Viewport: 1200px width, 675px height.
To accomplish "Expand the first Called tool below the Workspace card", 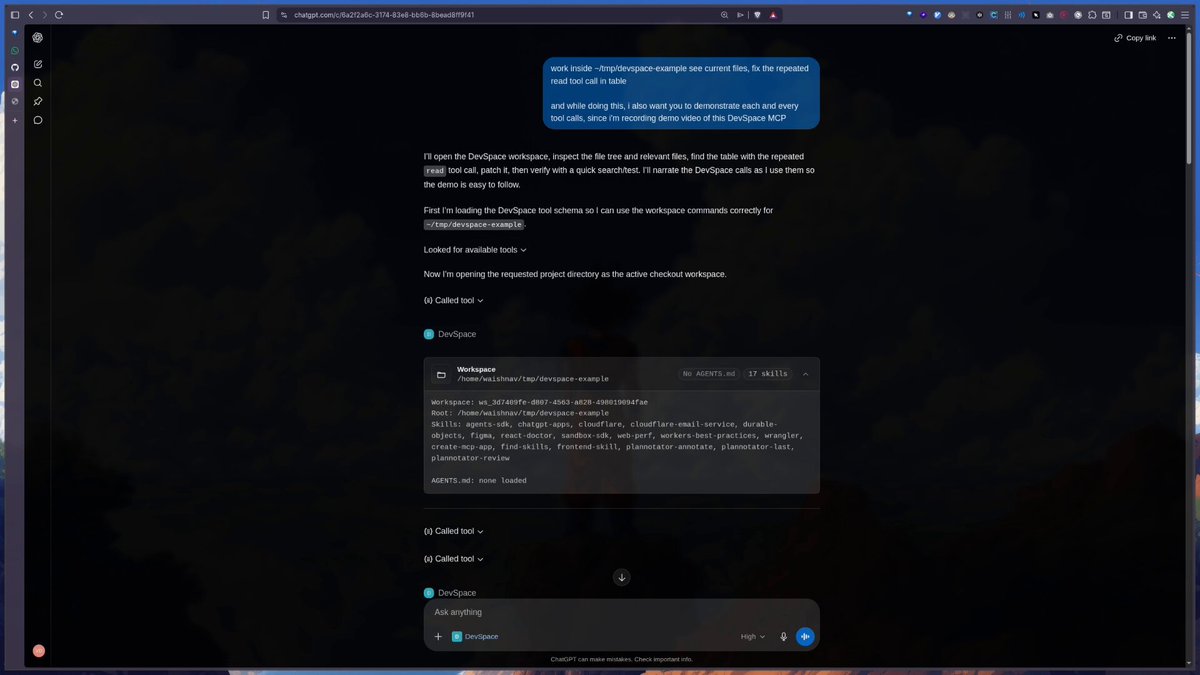I will tap(454, 531).
